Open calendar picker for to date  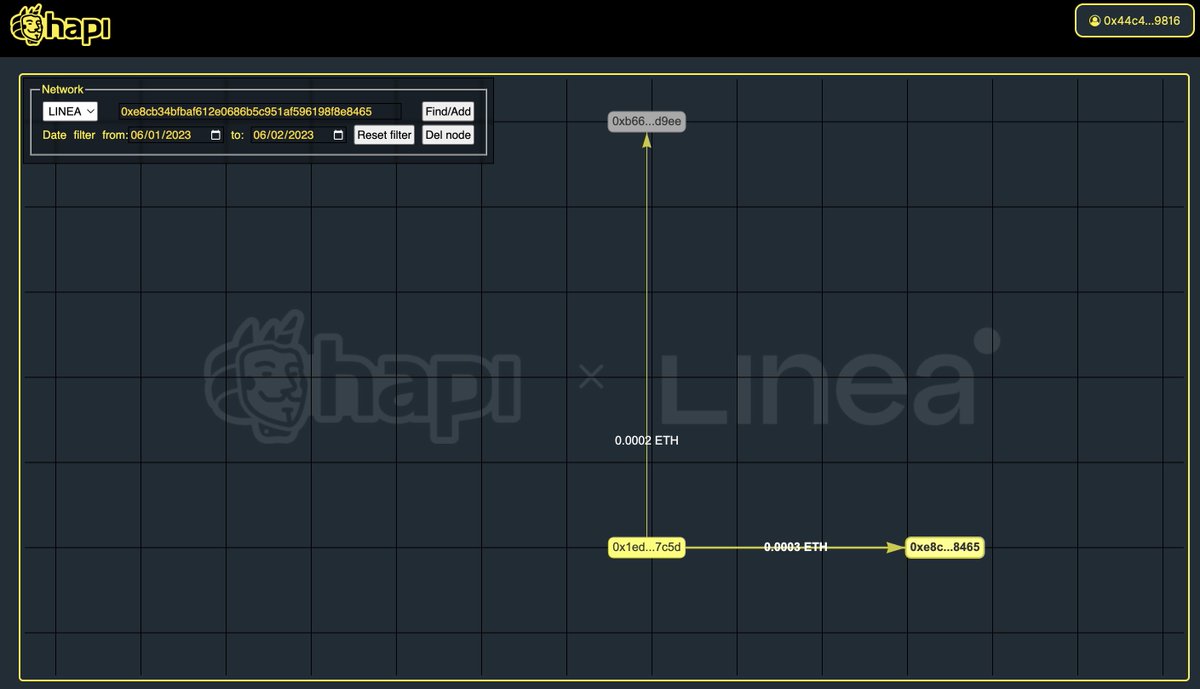point(338,135)
